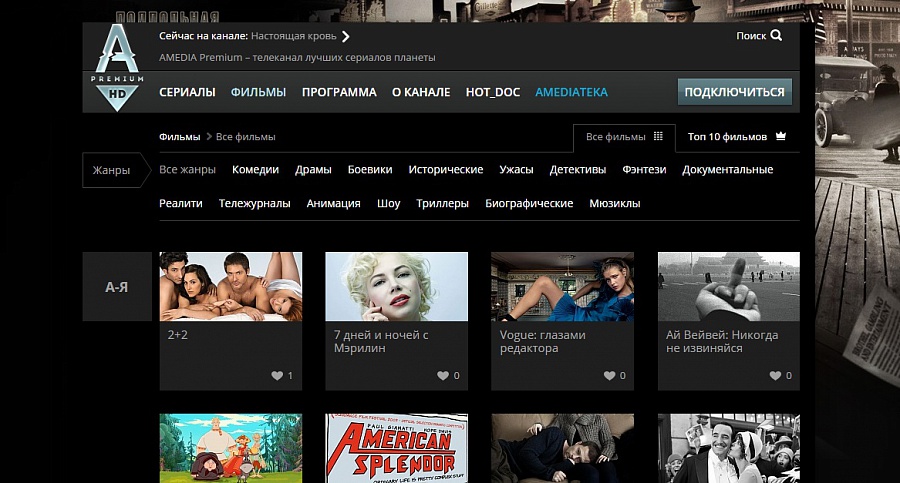Viewport: 900px width, 483px height.
Task: Filter films by Триллеры
Action: [x=443, y=203]
